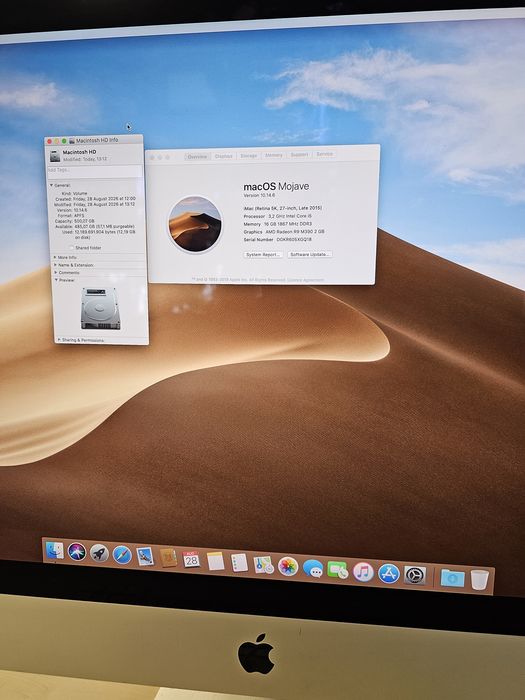Viewport: 525px width, 700px height.
Task: Open Contacts book icon in Dock
Action: click(x=168, y=558)
